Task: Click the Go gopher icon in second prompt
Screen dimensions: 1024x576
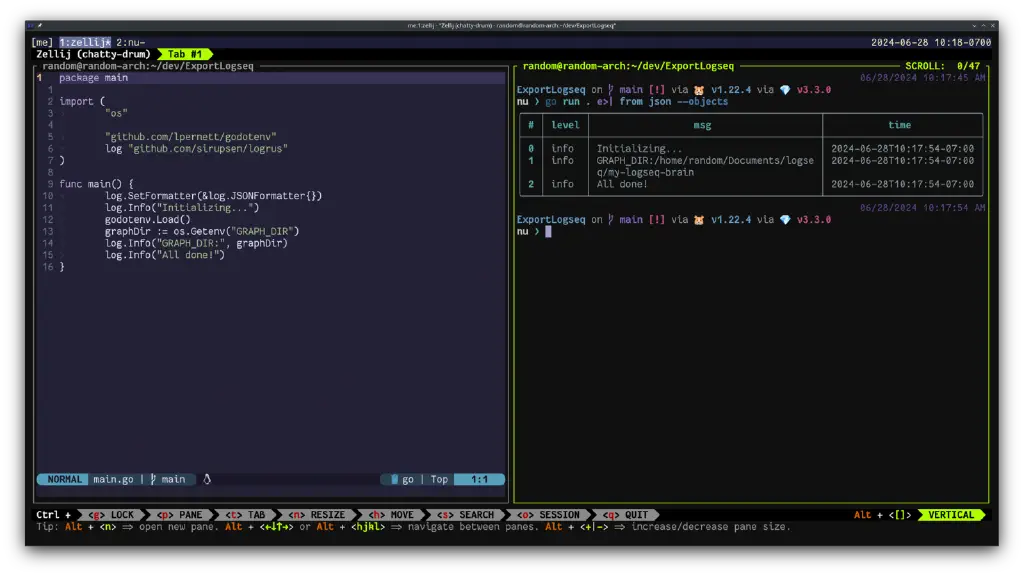Action: [x=699, y=220]
